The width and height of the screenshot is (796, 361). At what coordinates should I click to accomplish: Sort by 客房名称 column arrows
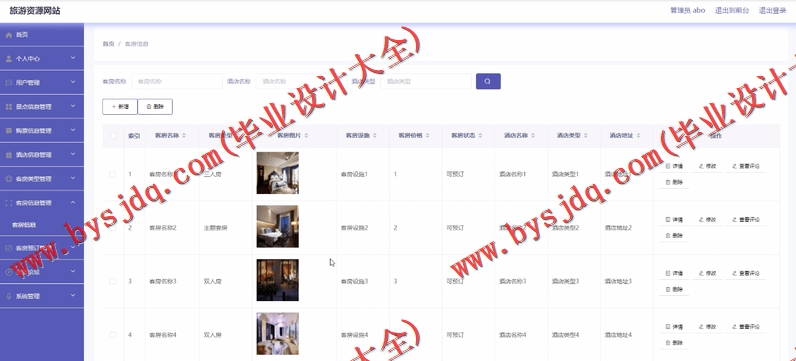184,136
